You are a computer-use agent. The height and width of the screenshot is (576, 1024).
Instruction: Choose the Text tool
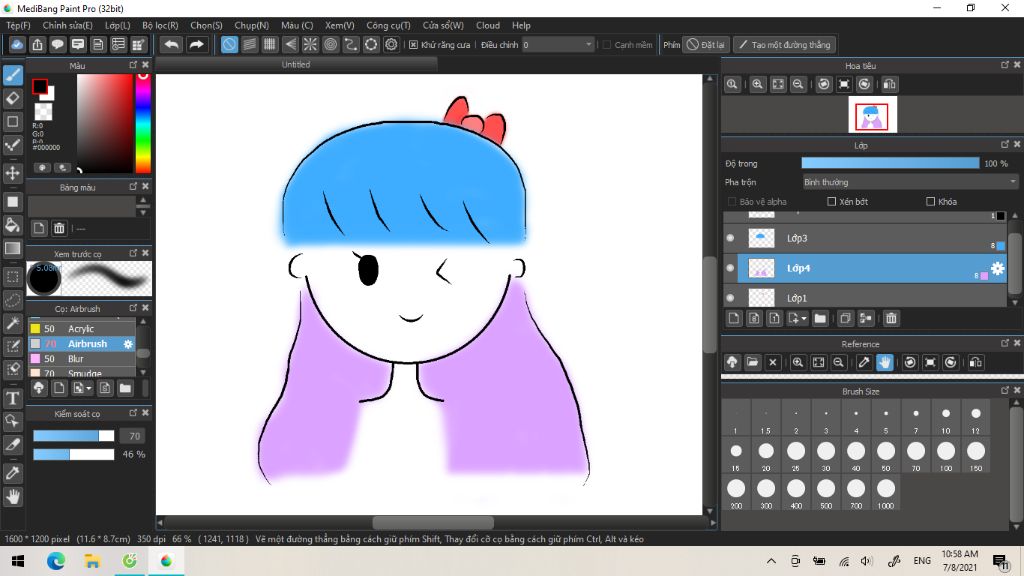(x=13, y=398)
